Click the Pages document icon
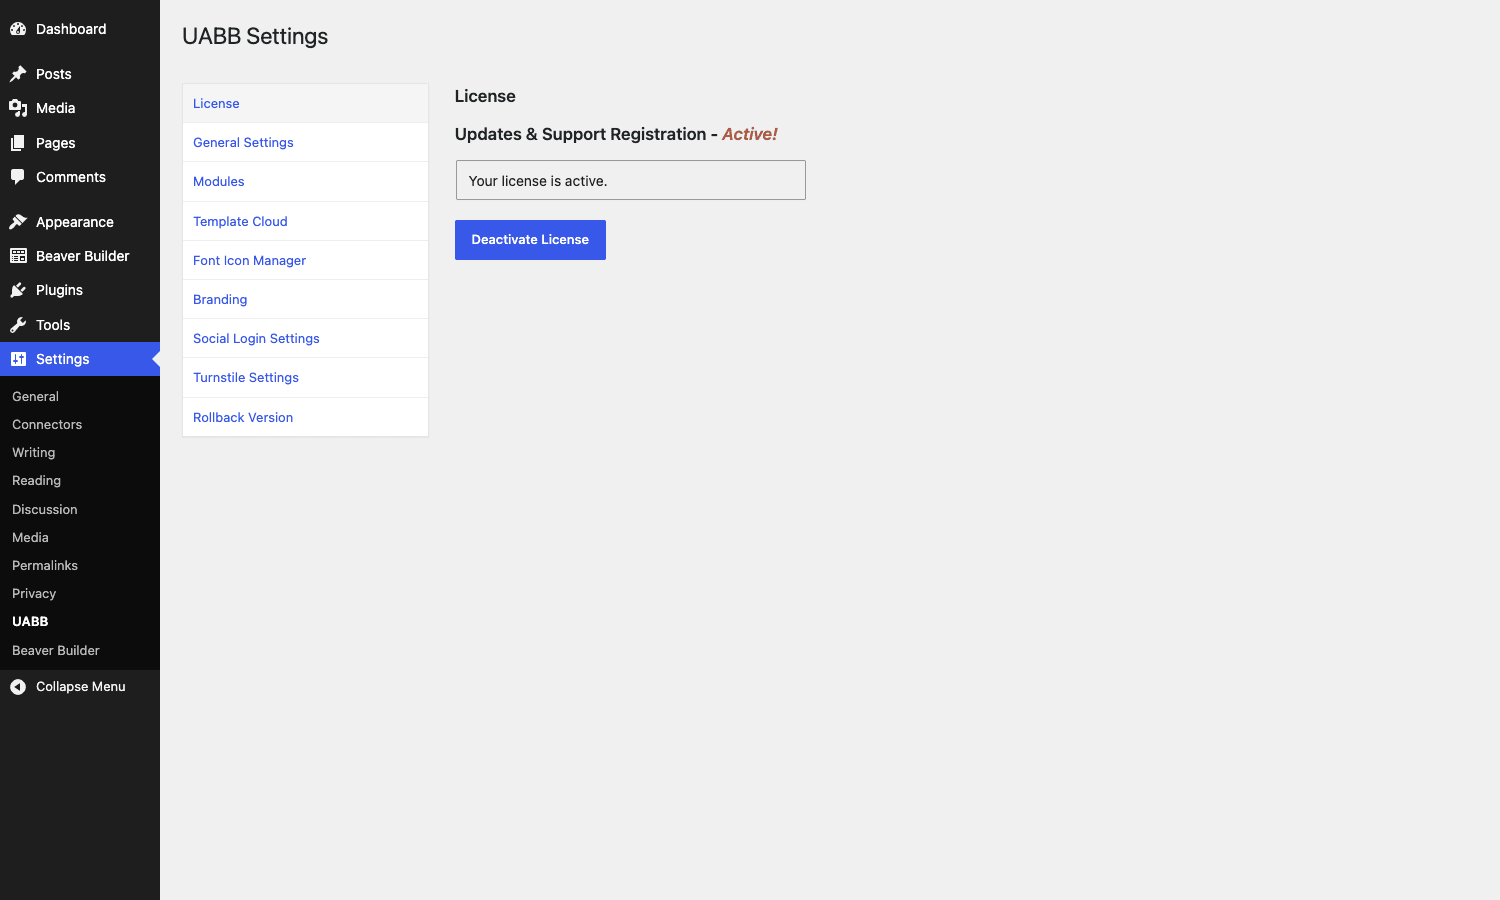This screenshot has width=1500, height=900. pyautogui.click(x=18, y=143)
